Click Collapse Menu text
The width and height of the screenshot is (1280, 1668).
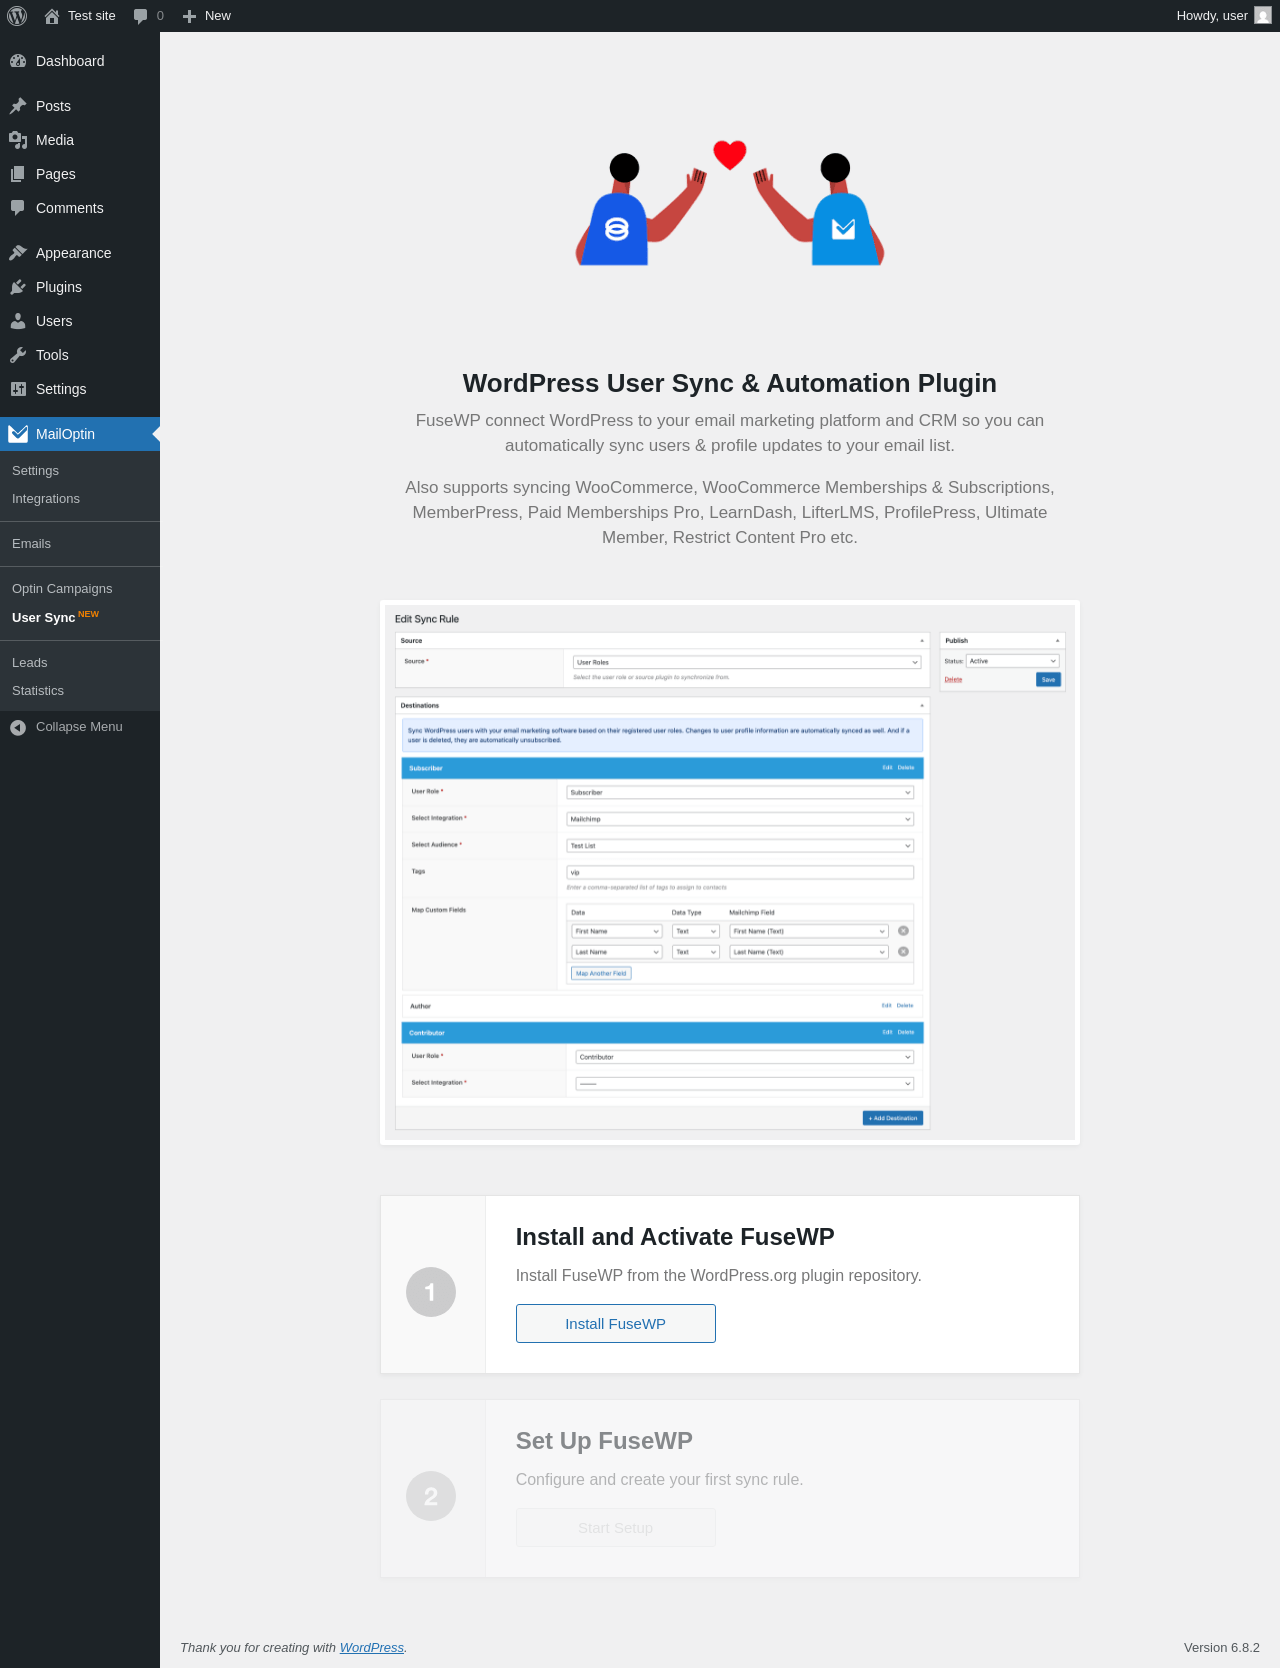pyautogui.click(x=79, y=727)
